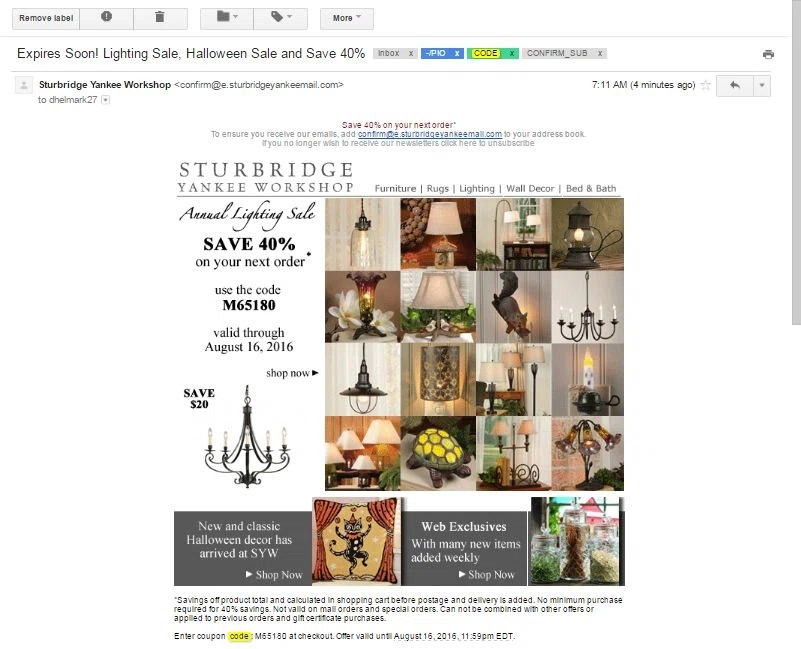
Task: Open the Inbox label
Action: tap(389, 53)
